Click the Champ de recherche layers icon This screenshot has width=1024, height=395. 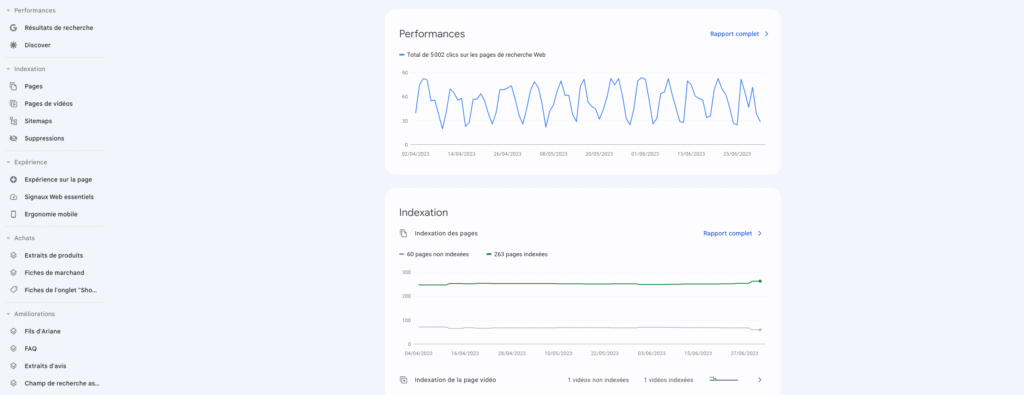coord(13,383)
